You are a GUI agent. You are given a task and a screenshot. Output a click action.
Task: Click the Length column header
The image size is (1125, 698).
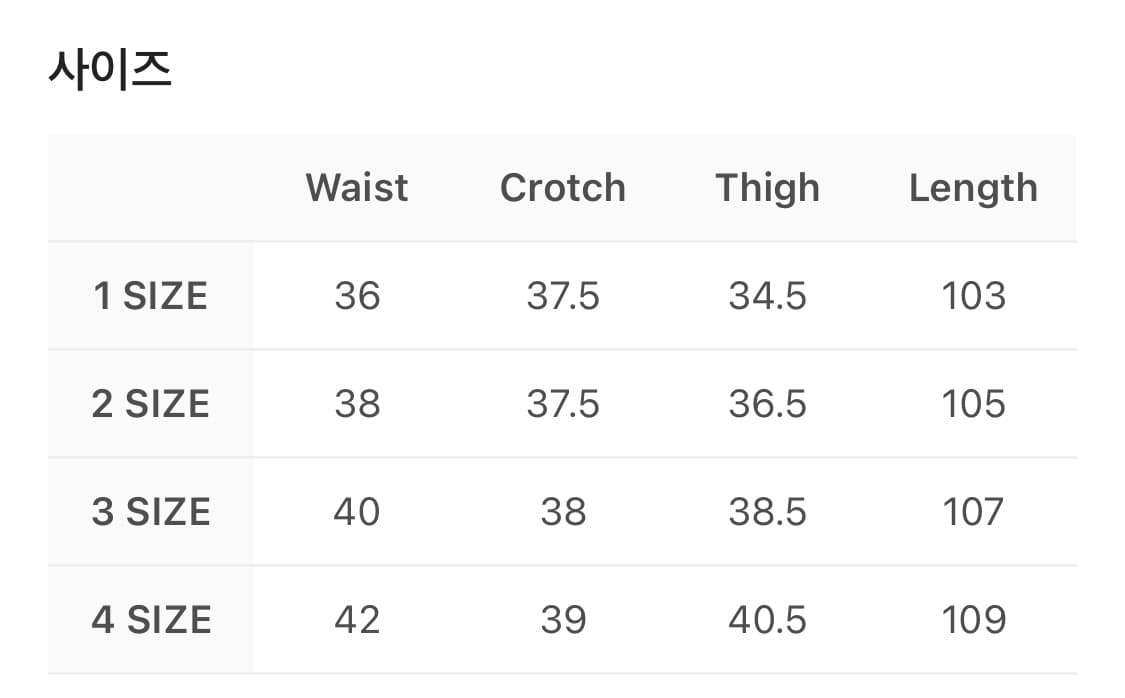coord(973,188)
